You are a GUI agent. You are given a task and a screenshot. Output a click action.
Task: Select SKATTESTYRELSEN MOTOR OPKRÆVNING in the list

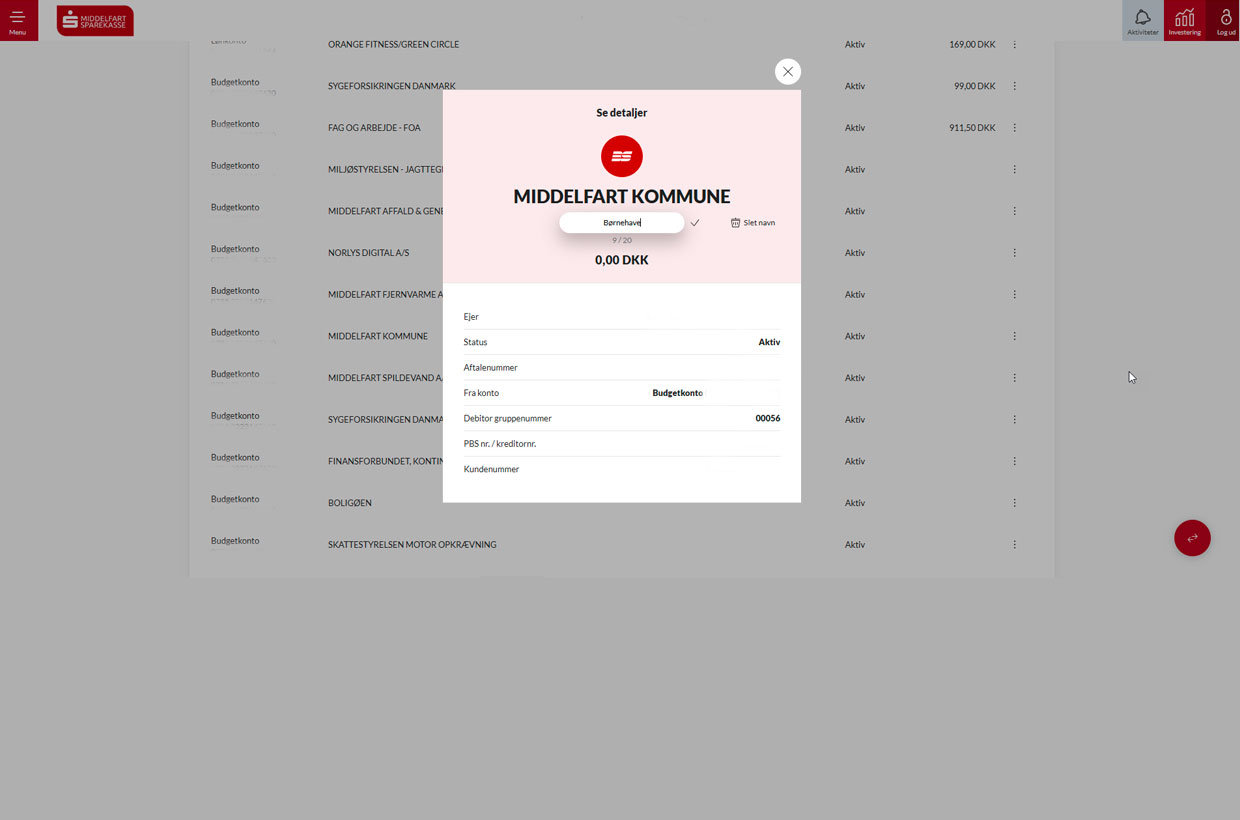(x=412, y=545)
